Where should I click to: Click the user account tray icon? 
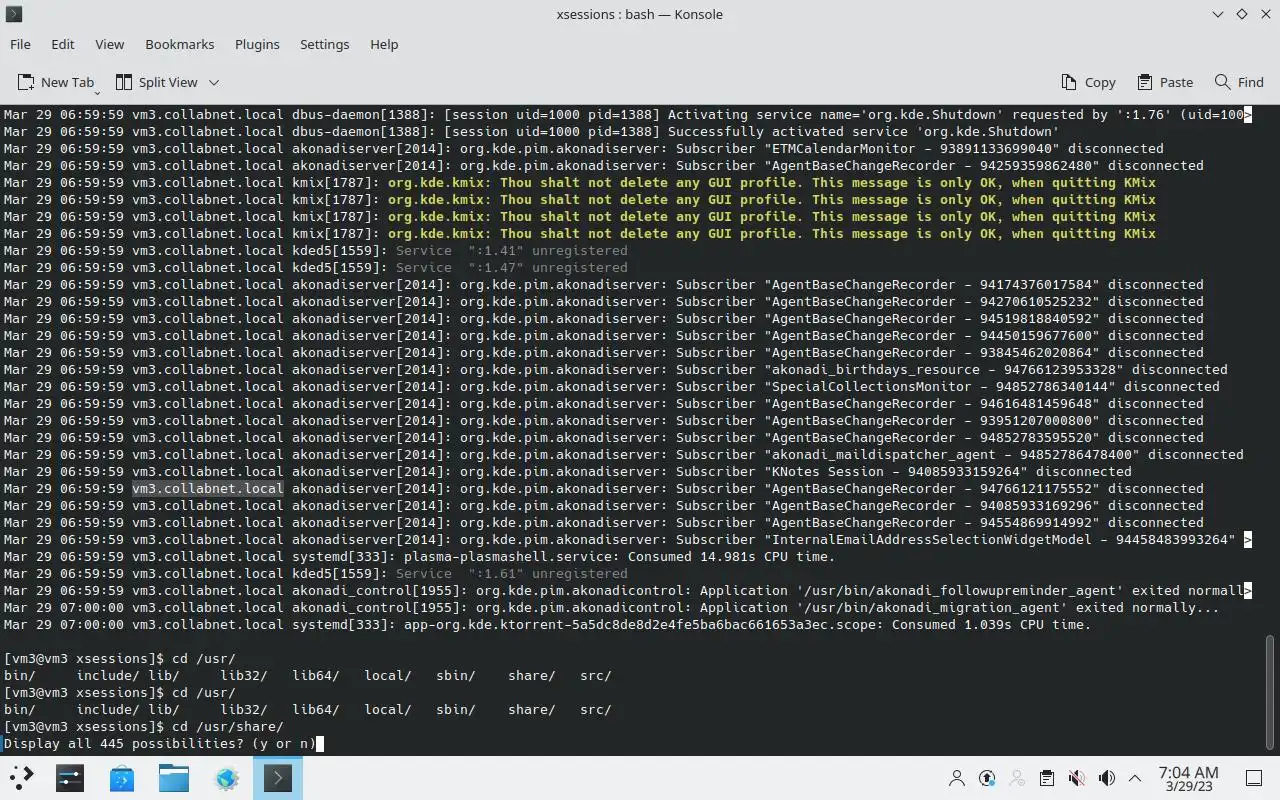957,778
